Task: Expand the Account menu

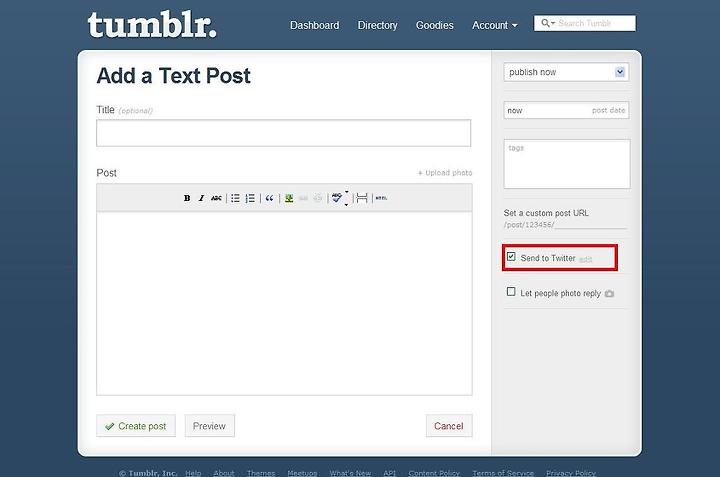Action: (495, 25)
